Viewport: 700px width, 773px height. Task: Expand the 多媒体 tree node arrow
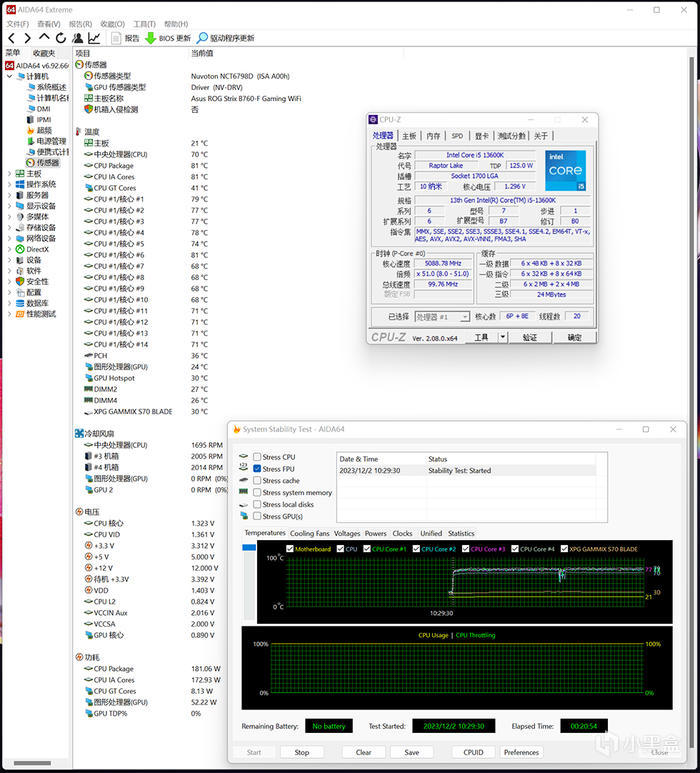point(9,217)
